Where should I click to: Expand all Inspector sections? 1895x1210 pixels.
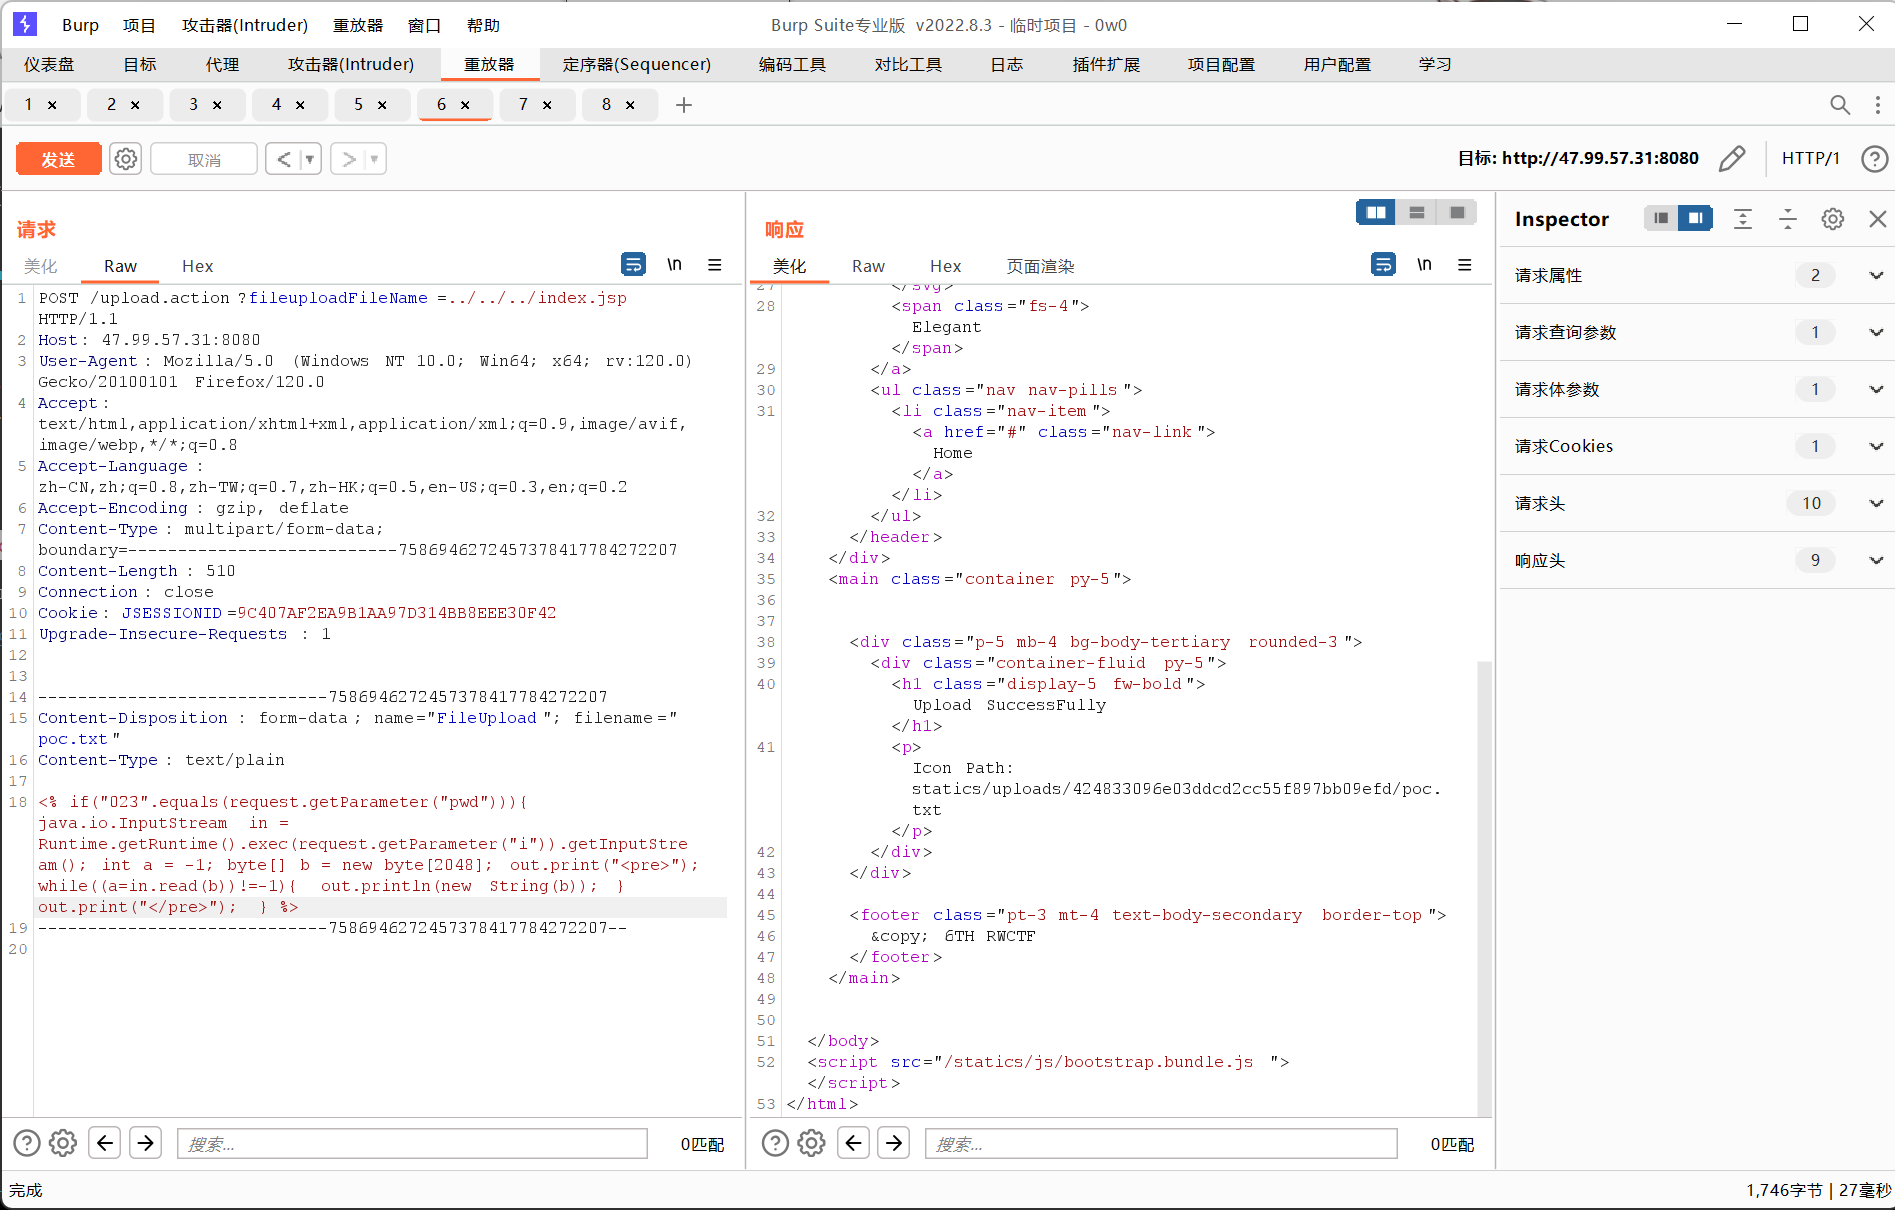click(1743, 219)
